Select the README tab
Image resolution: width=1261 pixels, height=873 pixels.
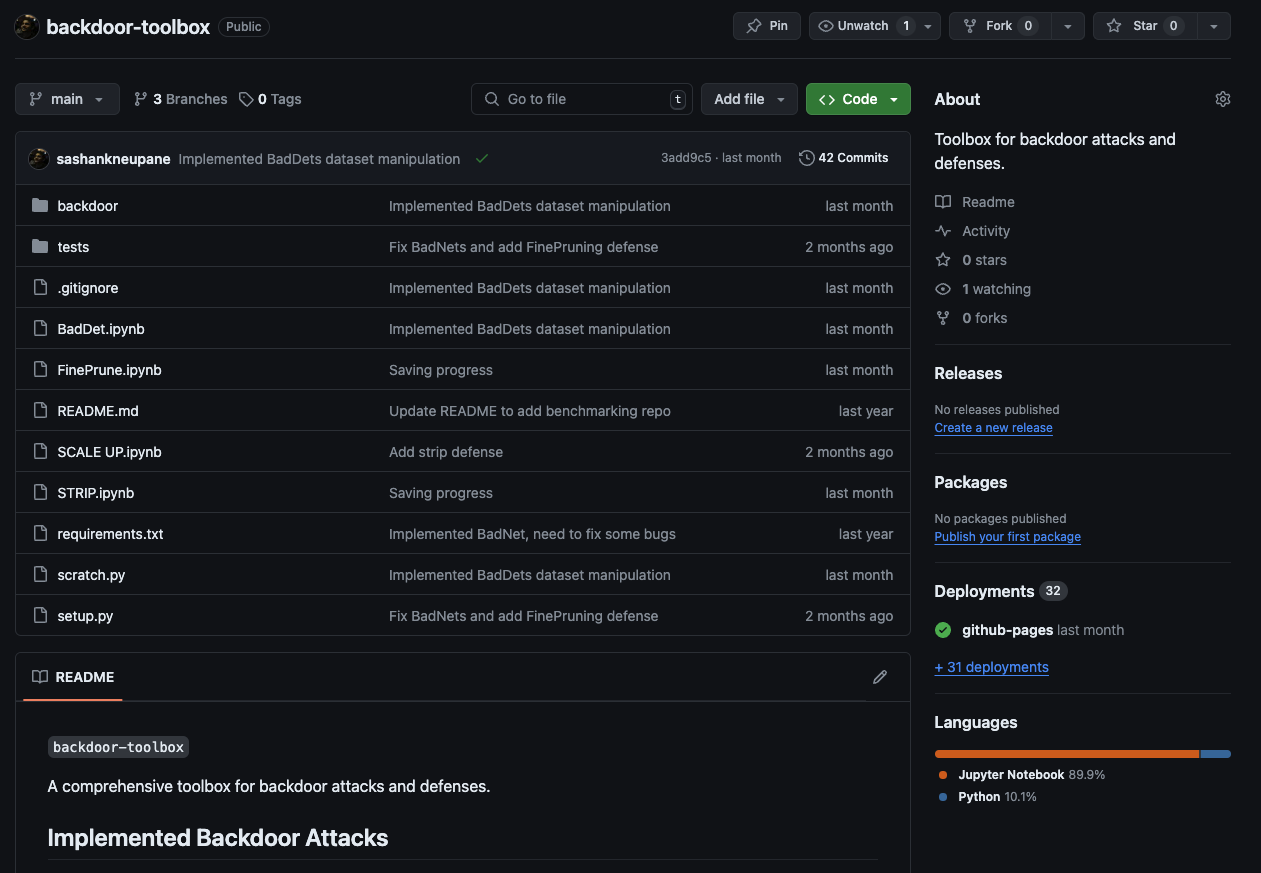coord(73,677)
